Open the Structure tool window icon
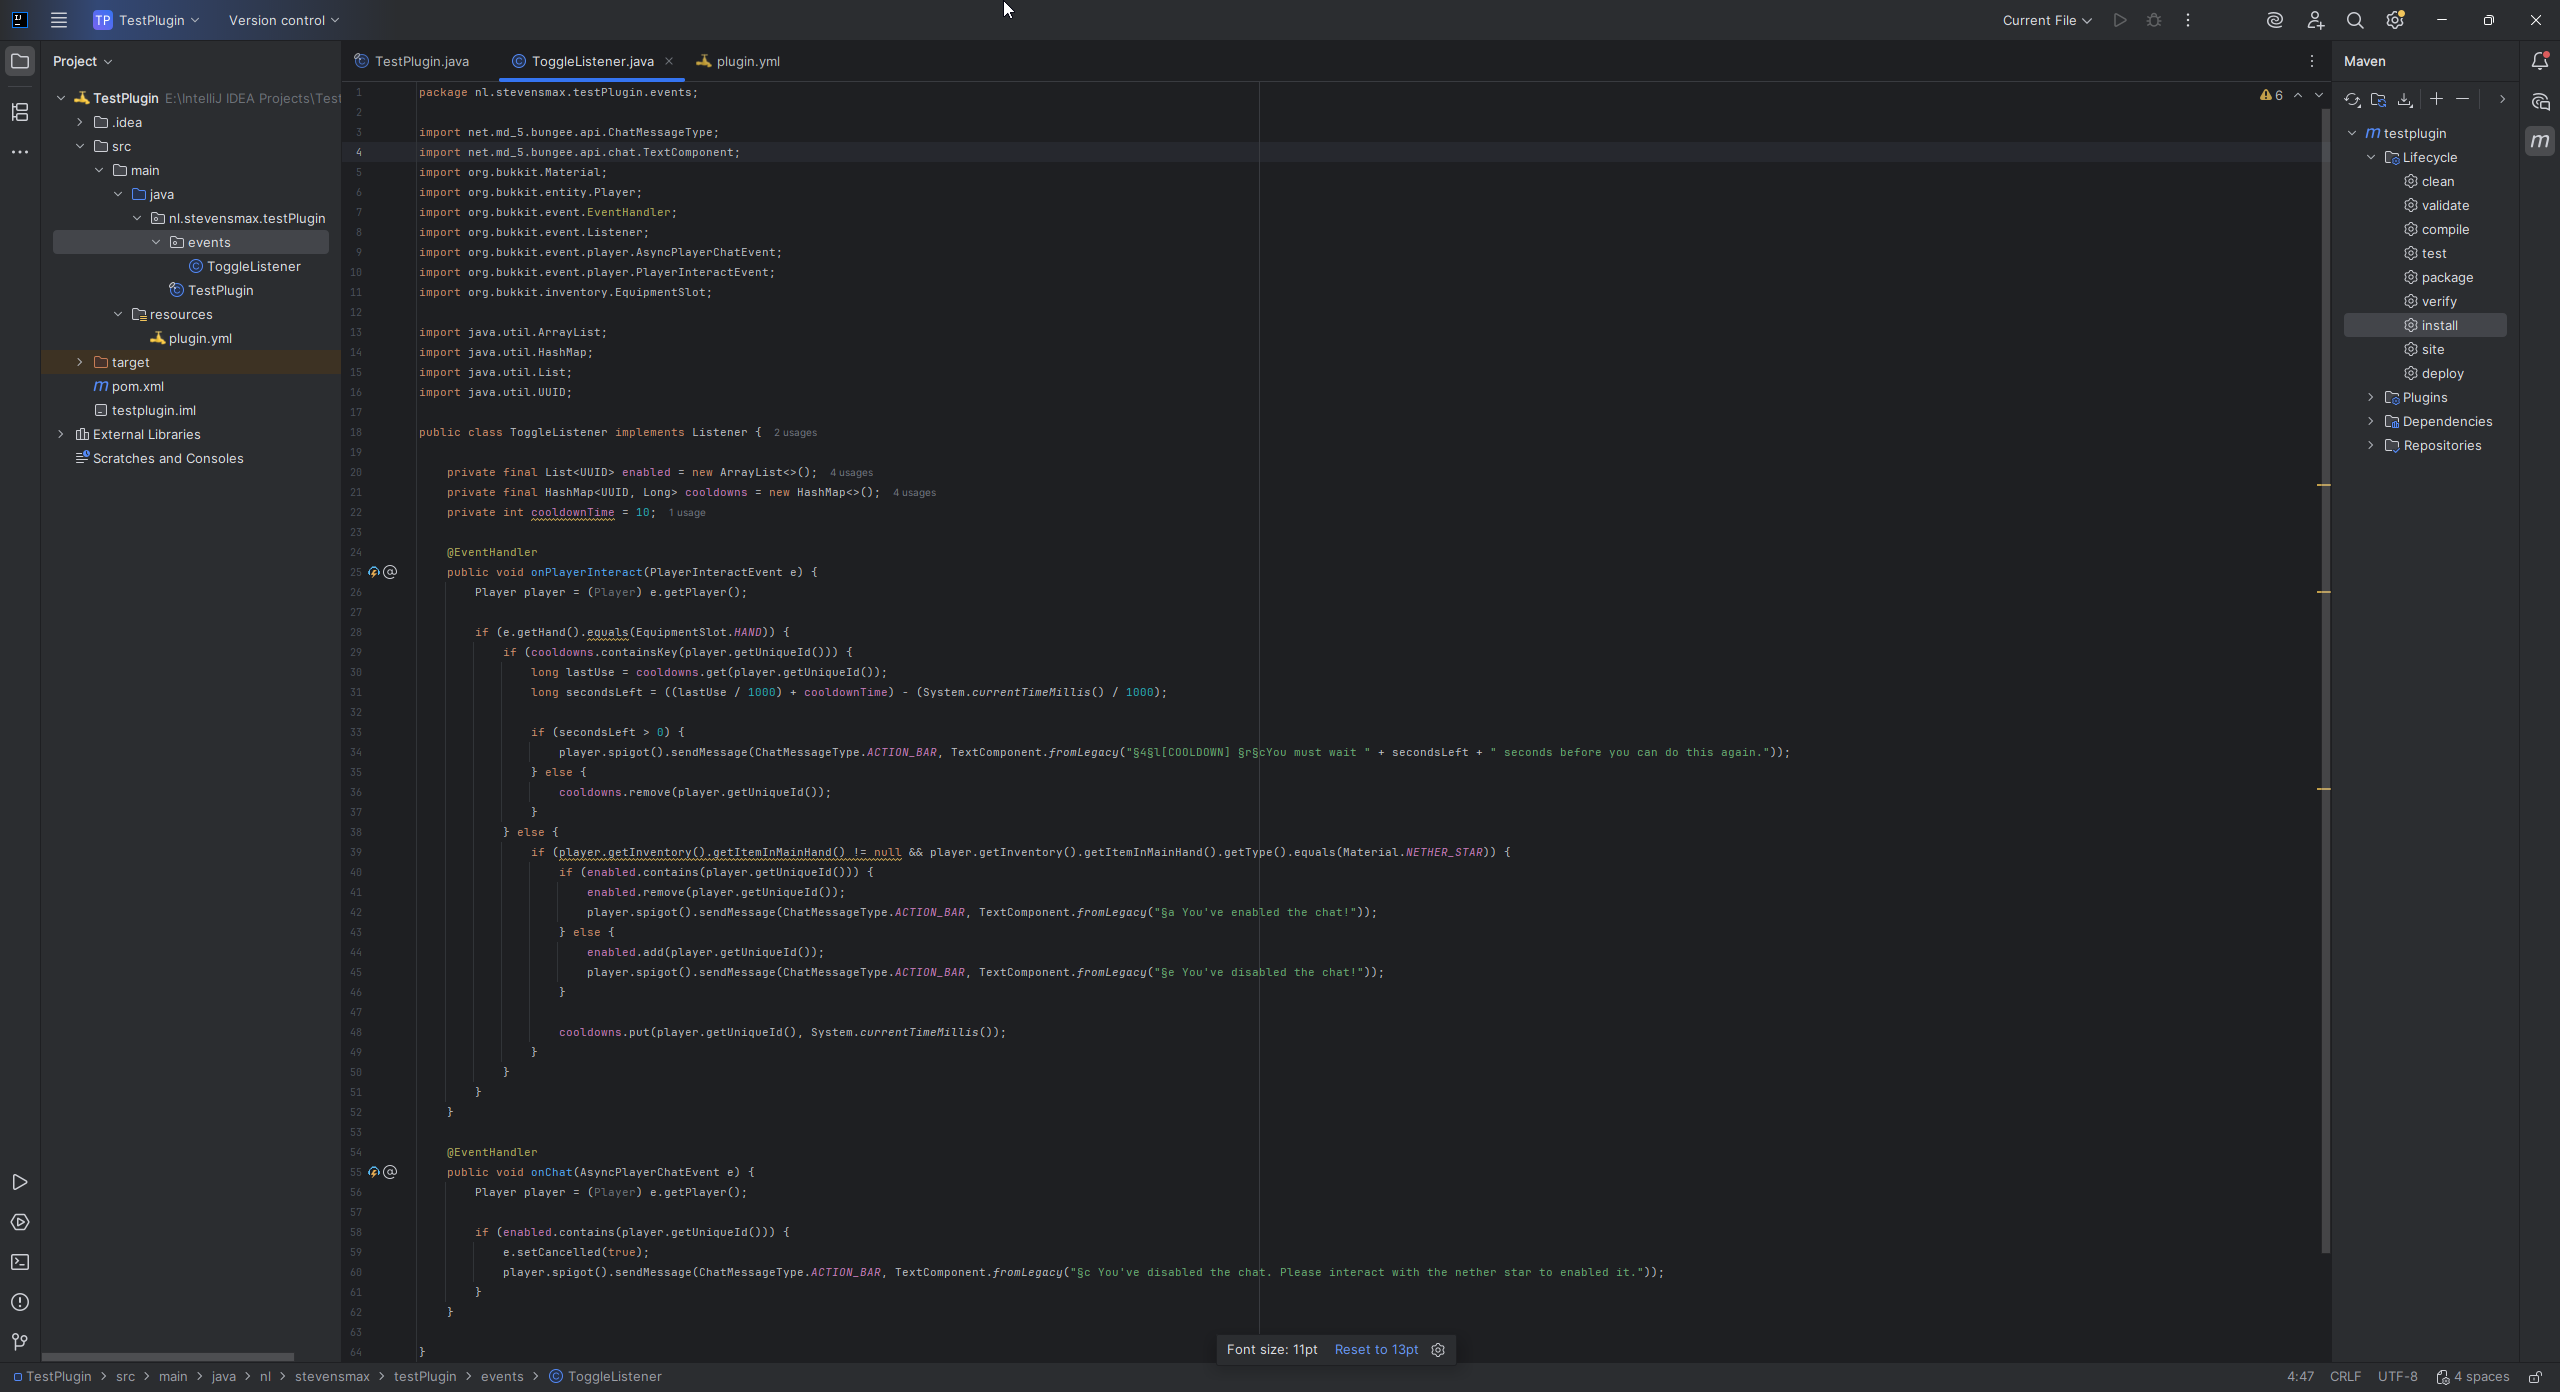This screenshot has height=1392, width=2560. [20, 112]
